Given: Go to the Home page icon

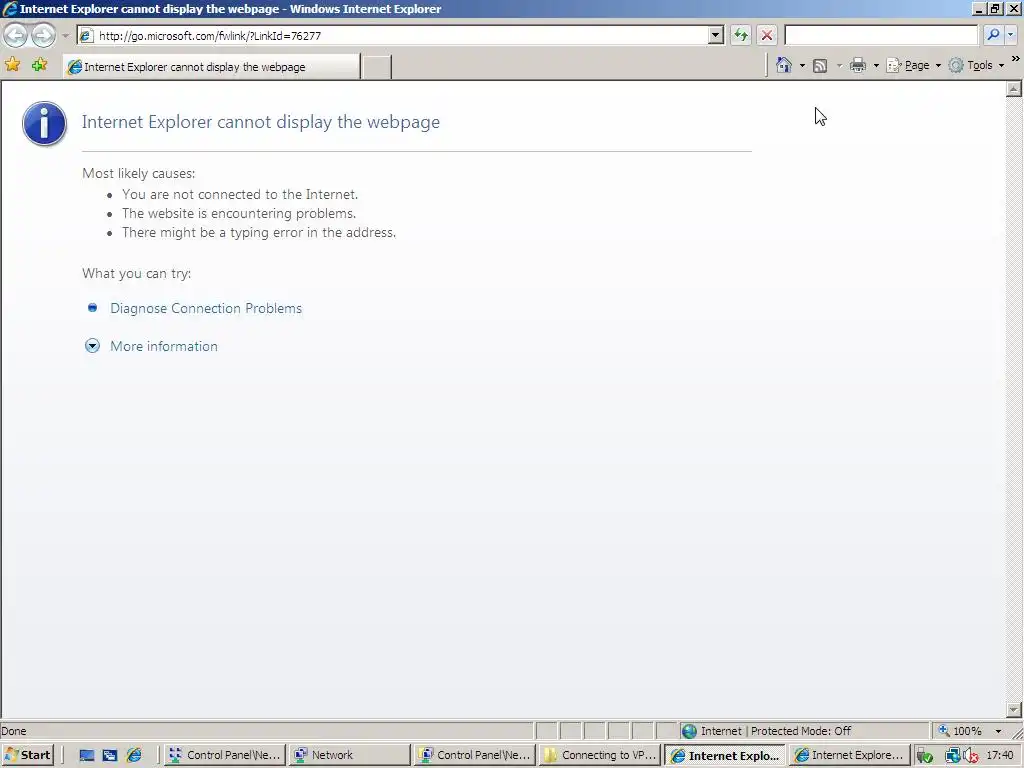Looking at the screenshot, I should tap(784, 65).
